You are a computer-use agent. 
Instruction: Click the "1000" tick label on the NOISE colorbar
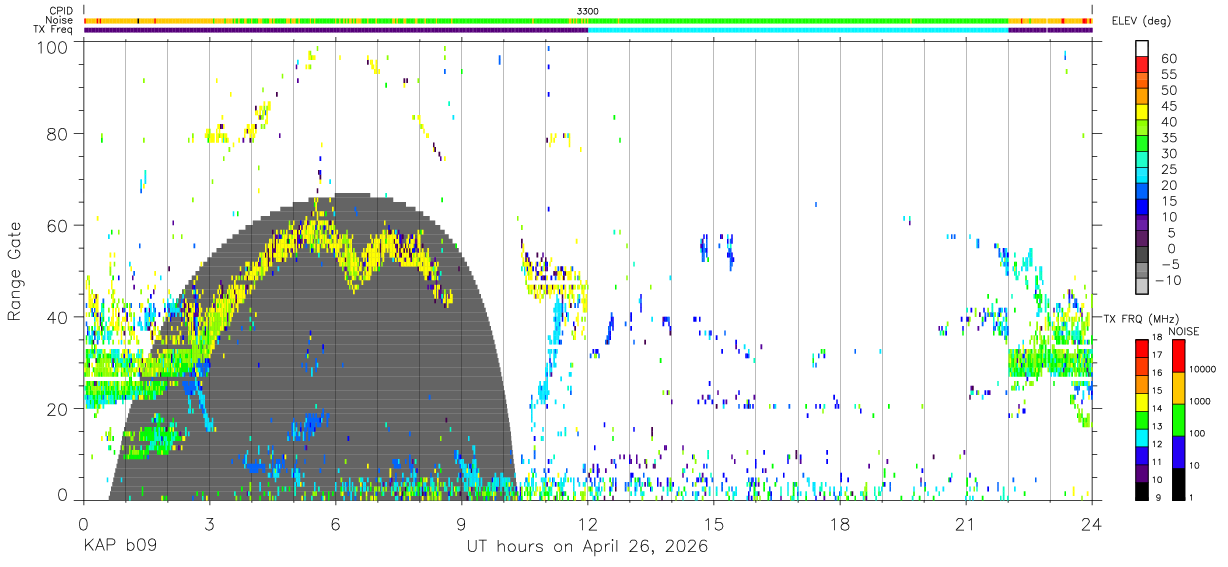[1200, 401]
